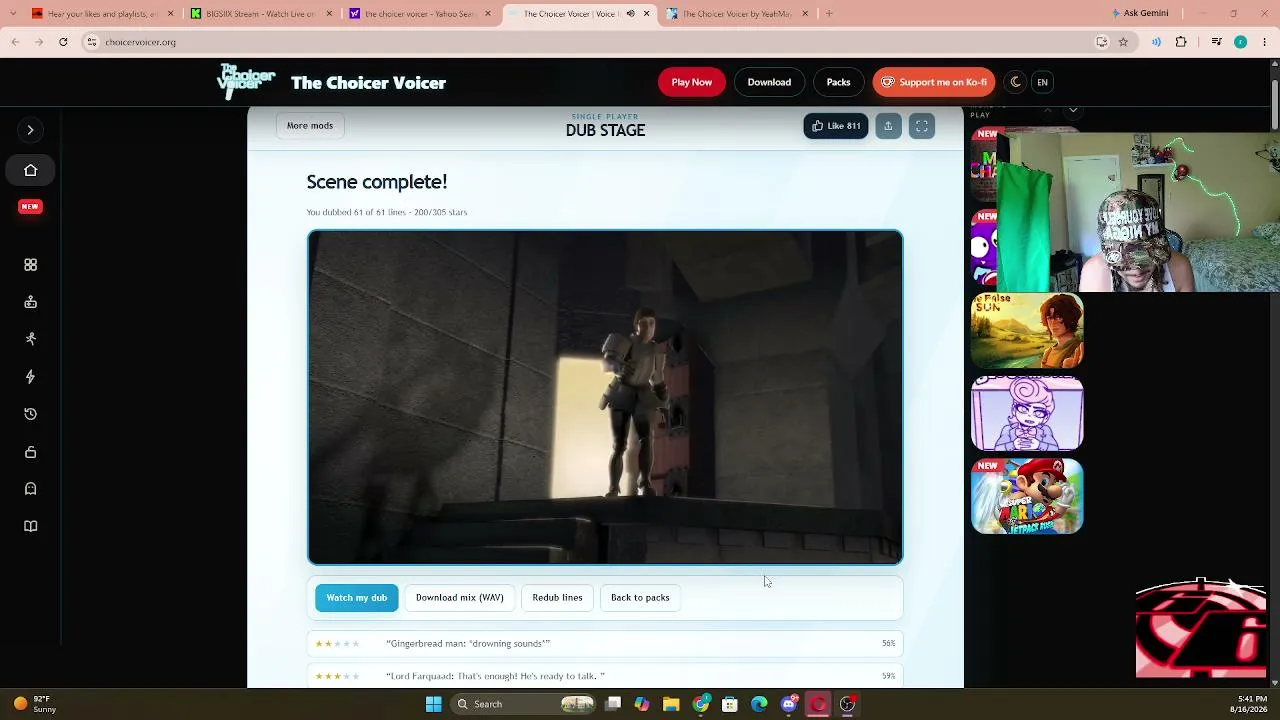Mute the audio icon on active tab
The height and width of the screenshot is (720, 1280).
coord(630,14)
